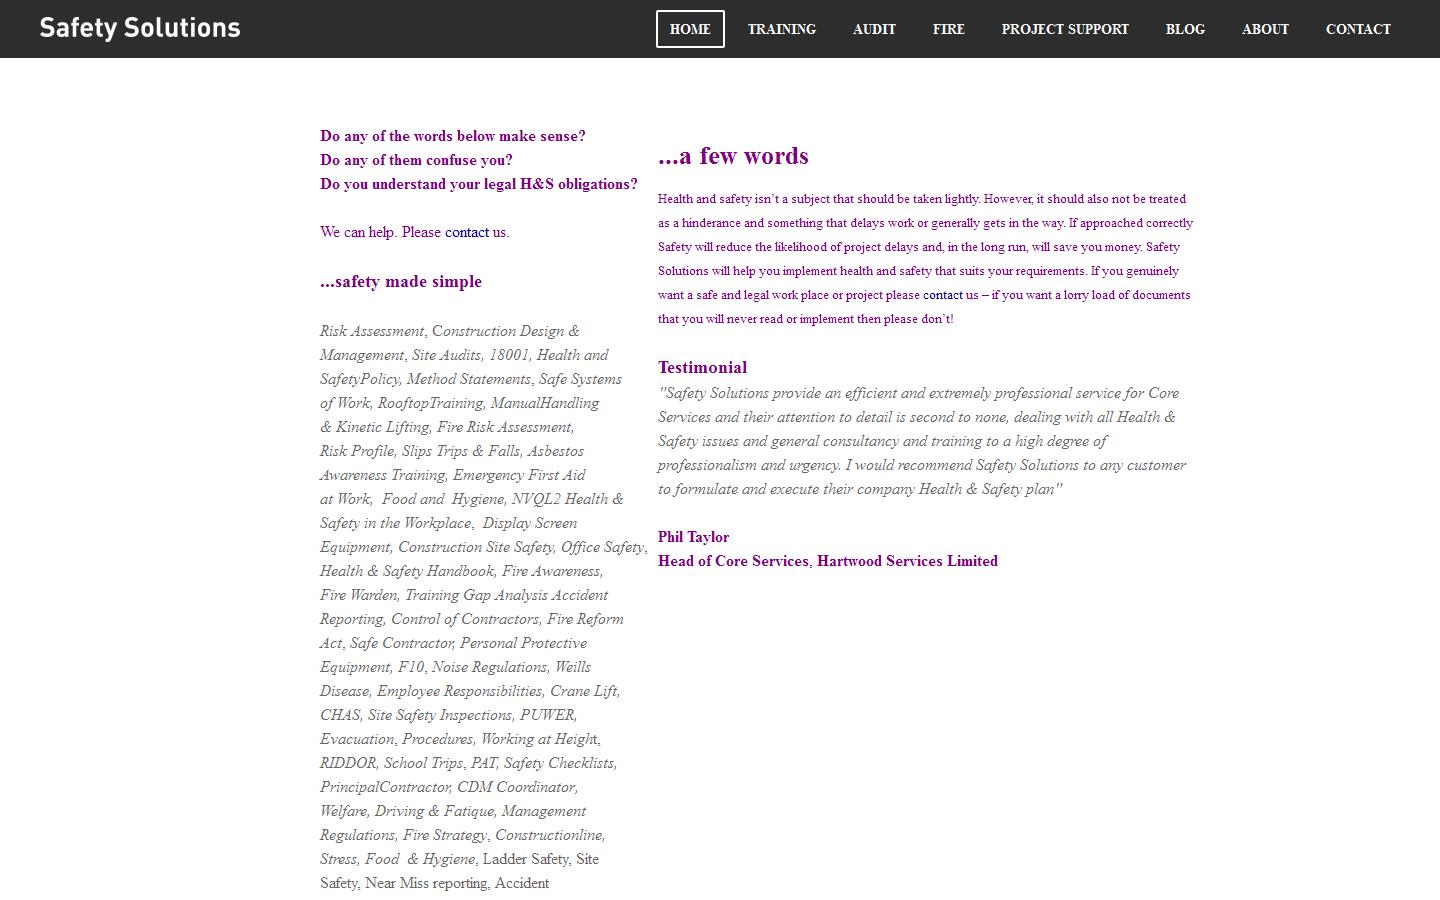The width and height of the screenshot is (1440, 900).
Task: Select 'Do you understand your legal H&S obligations?' text
Action: point(478,184)
